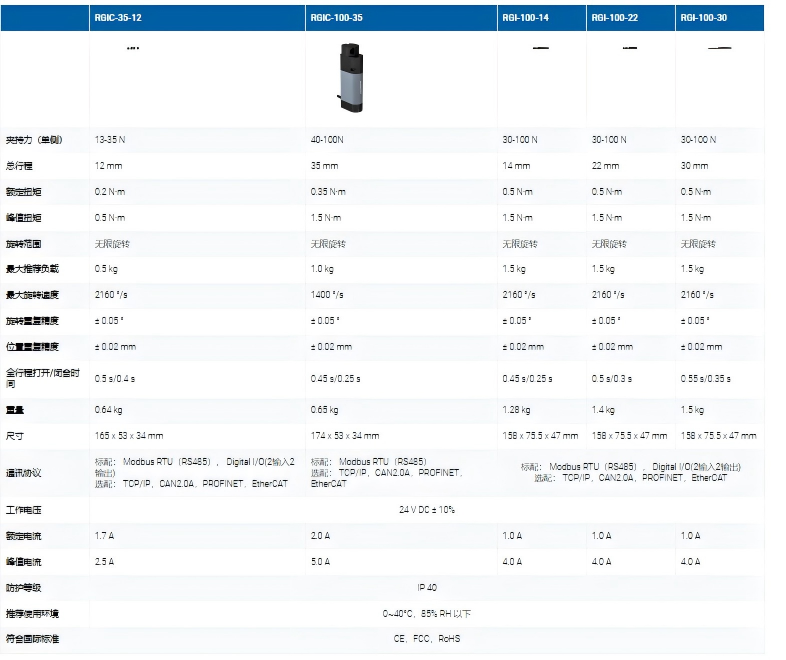Click the CE, FCC, RoHS standards text
The height and width of the screenshot is (660, 786).
[x=427, y=638]
